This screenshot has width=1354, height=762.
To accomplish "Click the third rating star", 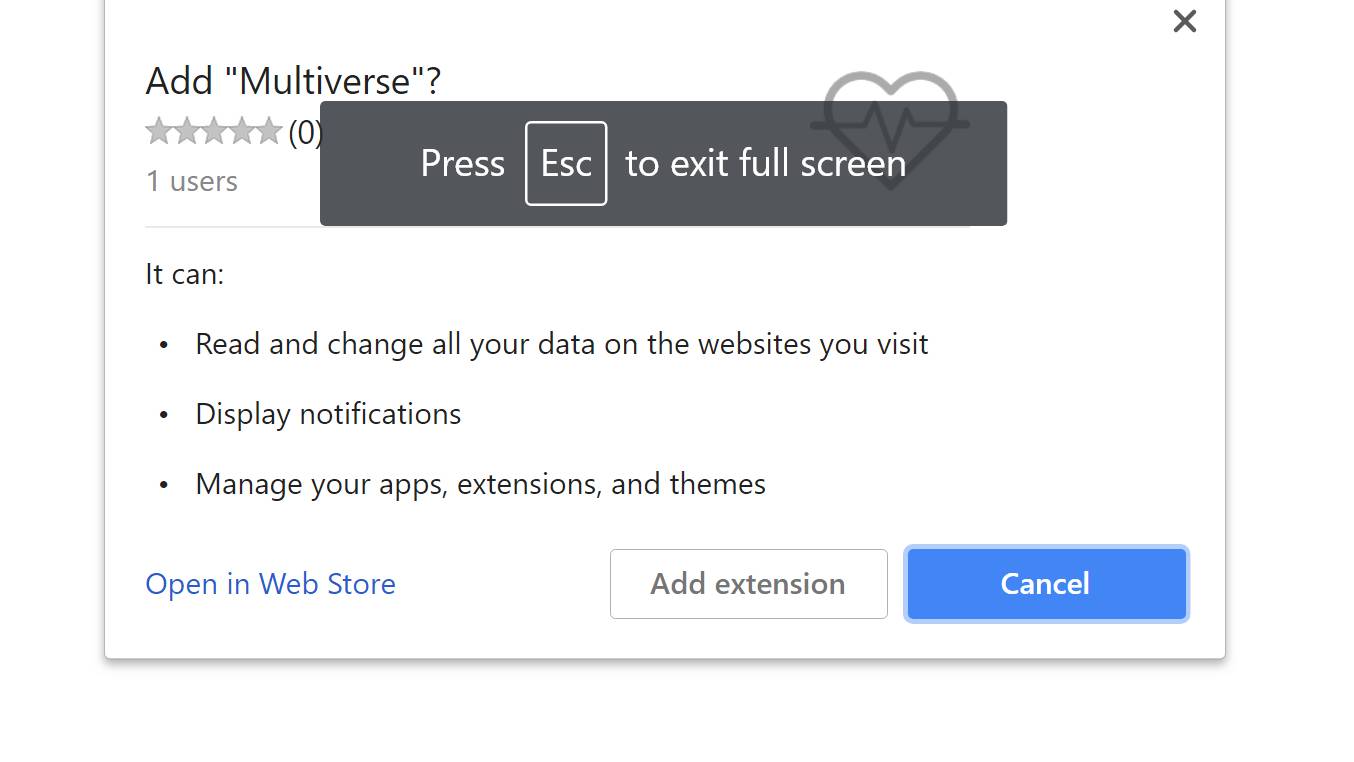I will pos(213,132).
